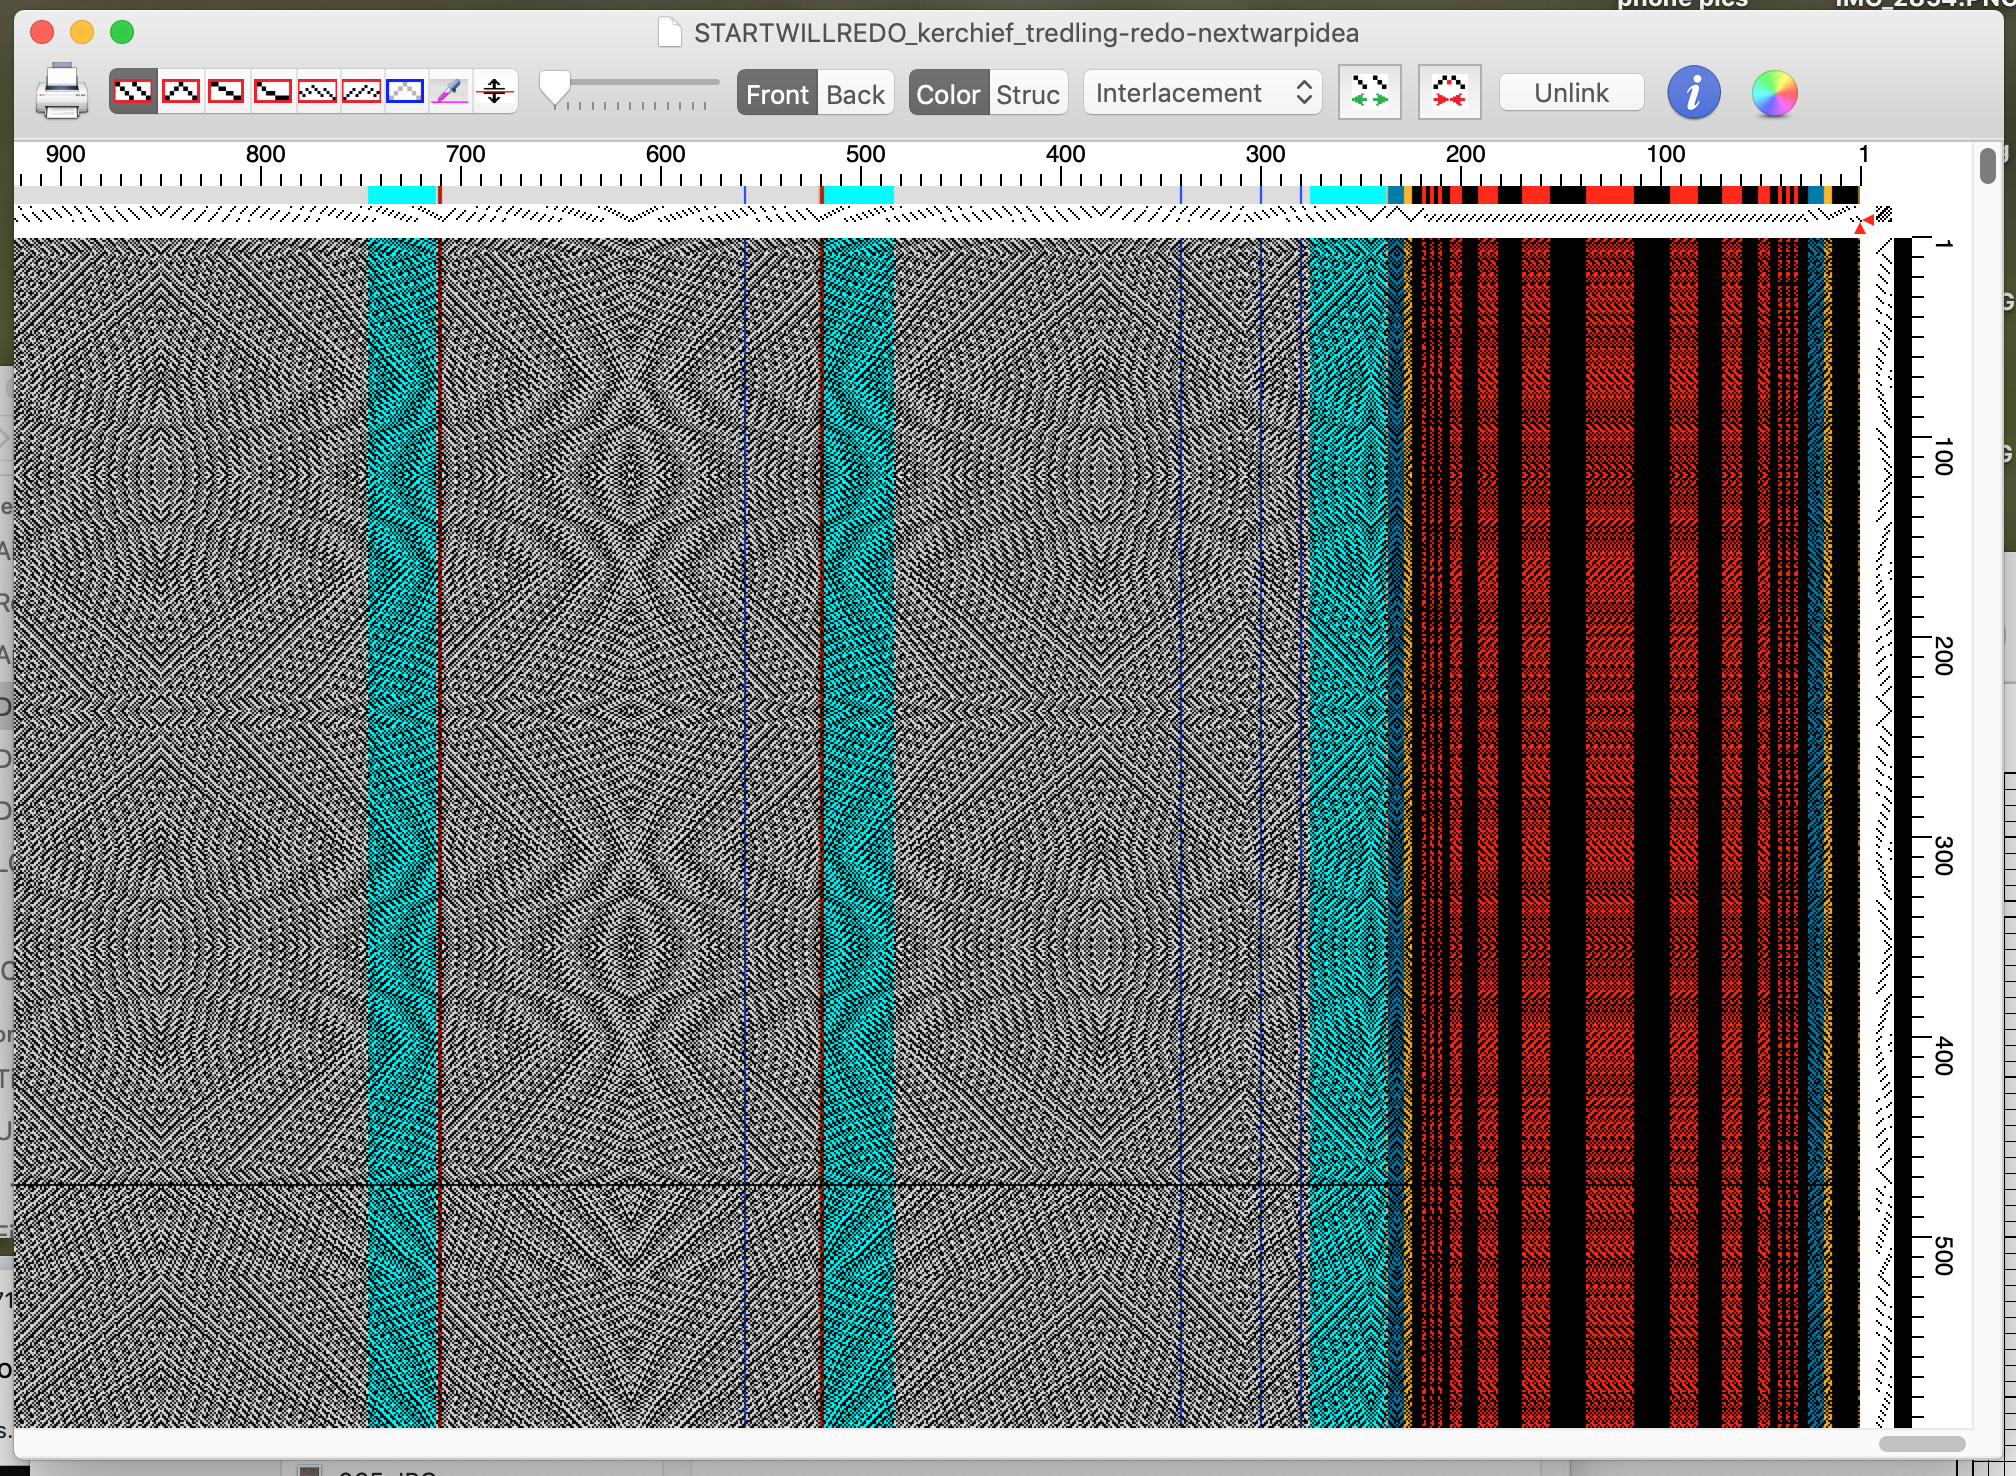The height and width of the screenshot is (1476, 2016).
Task: Select the straight twill threading tool
Action: 133,92
